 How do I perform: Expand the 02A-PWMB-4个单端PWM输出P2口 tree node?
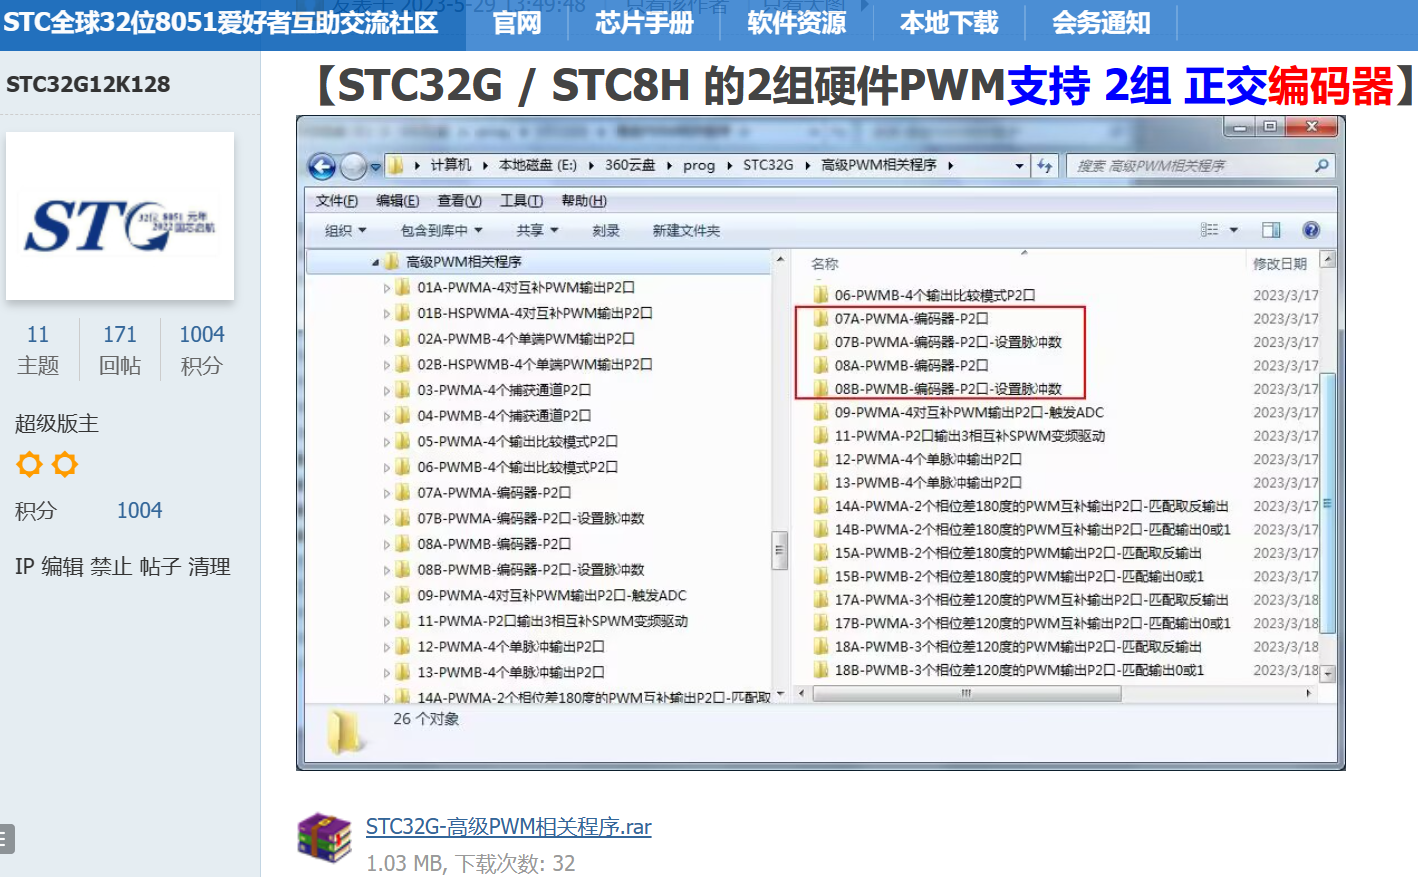click(387, 339)
